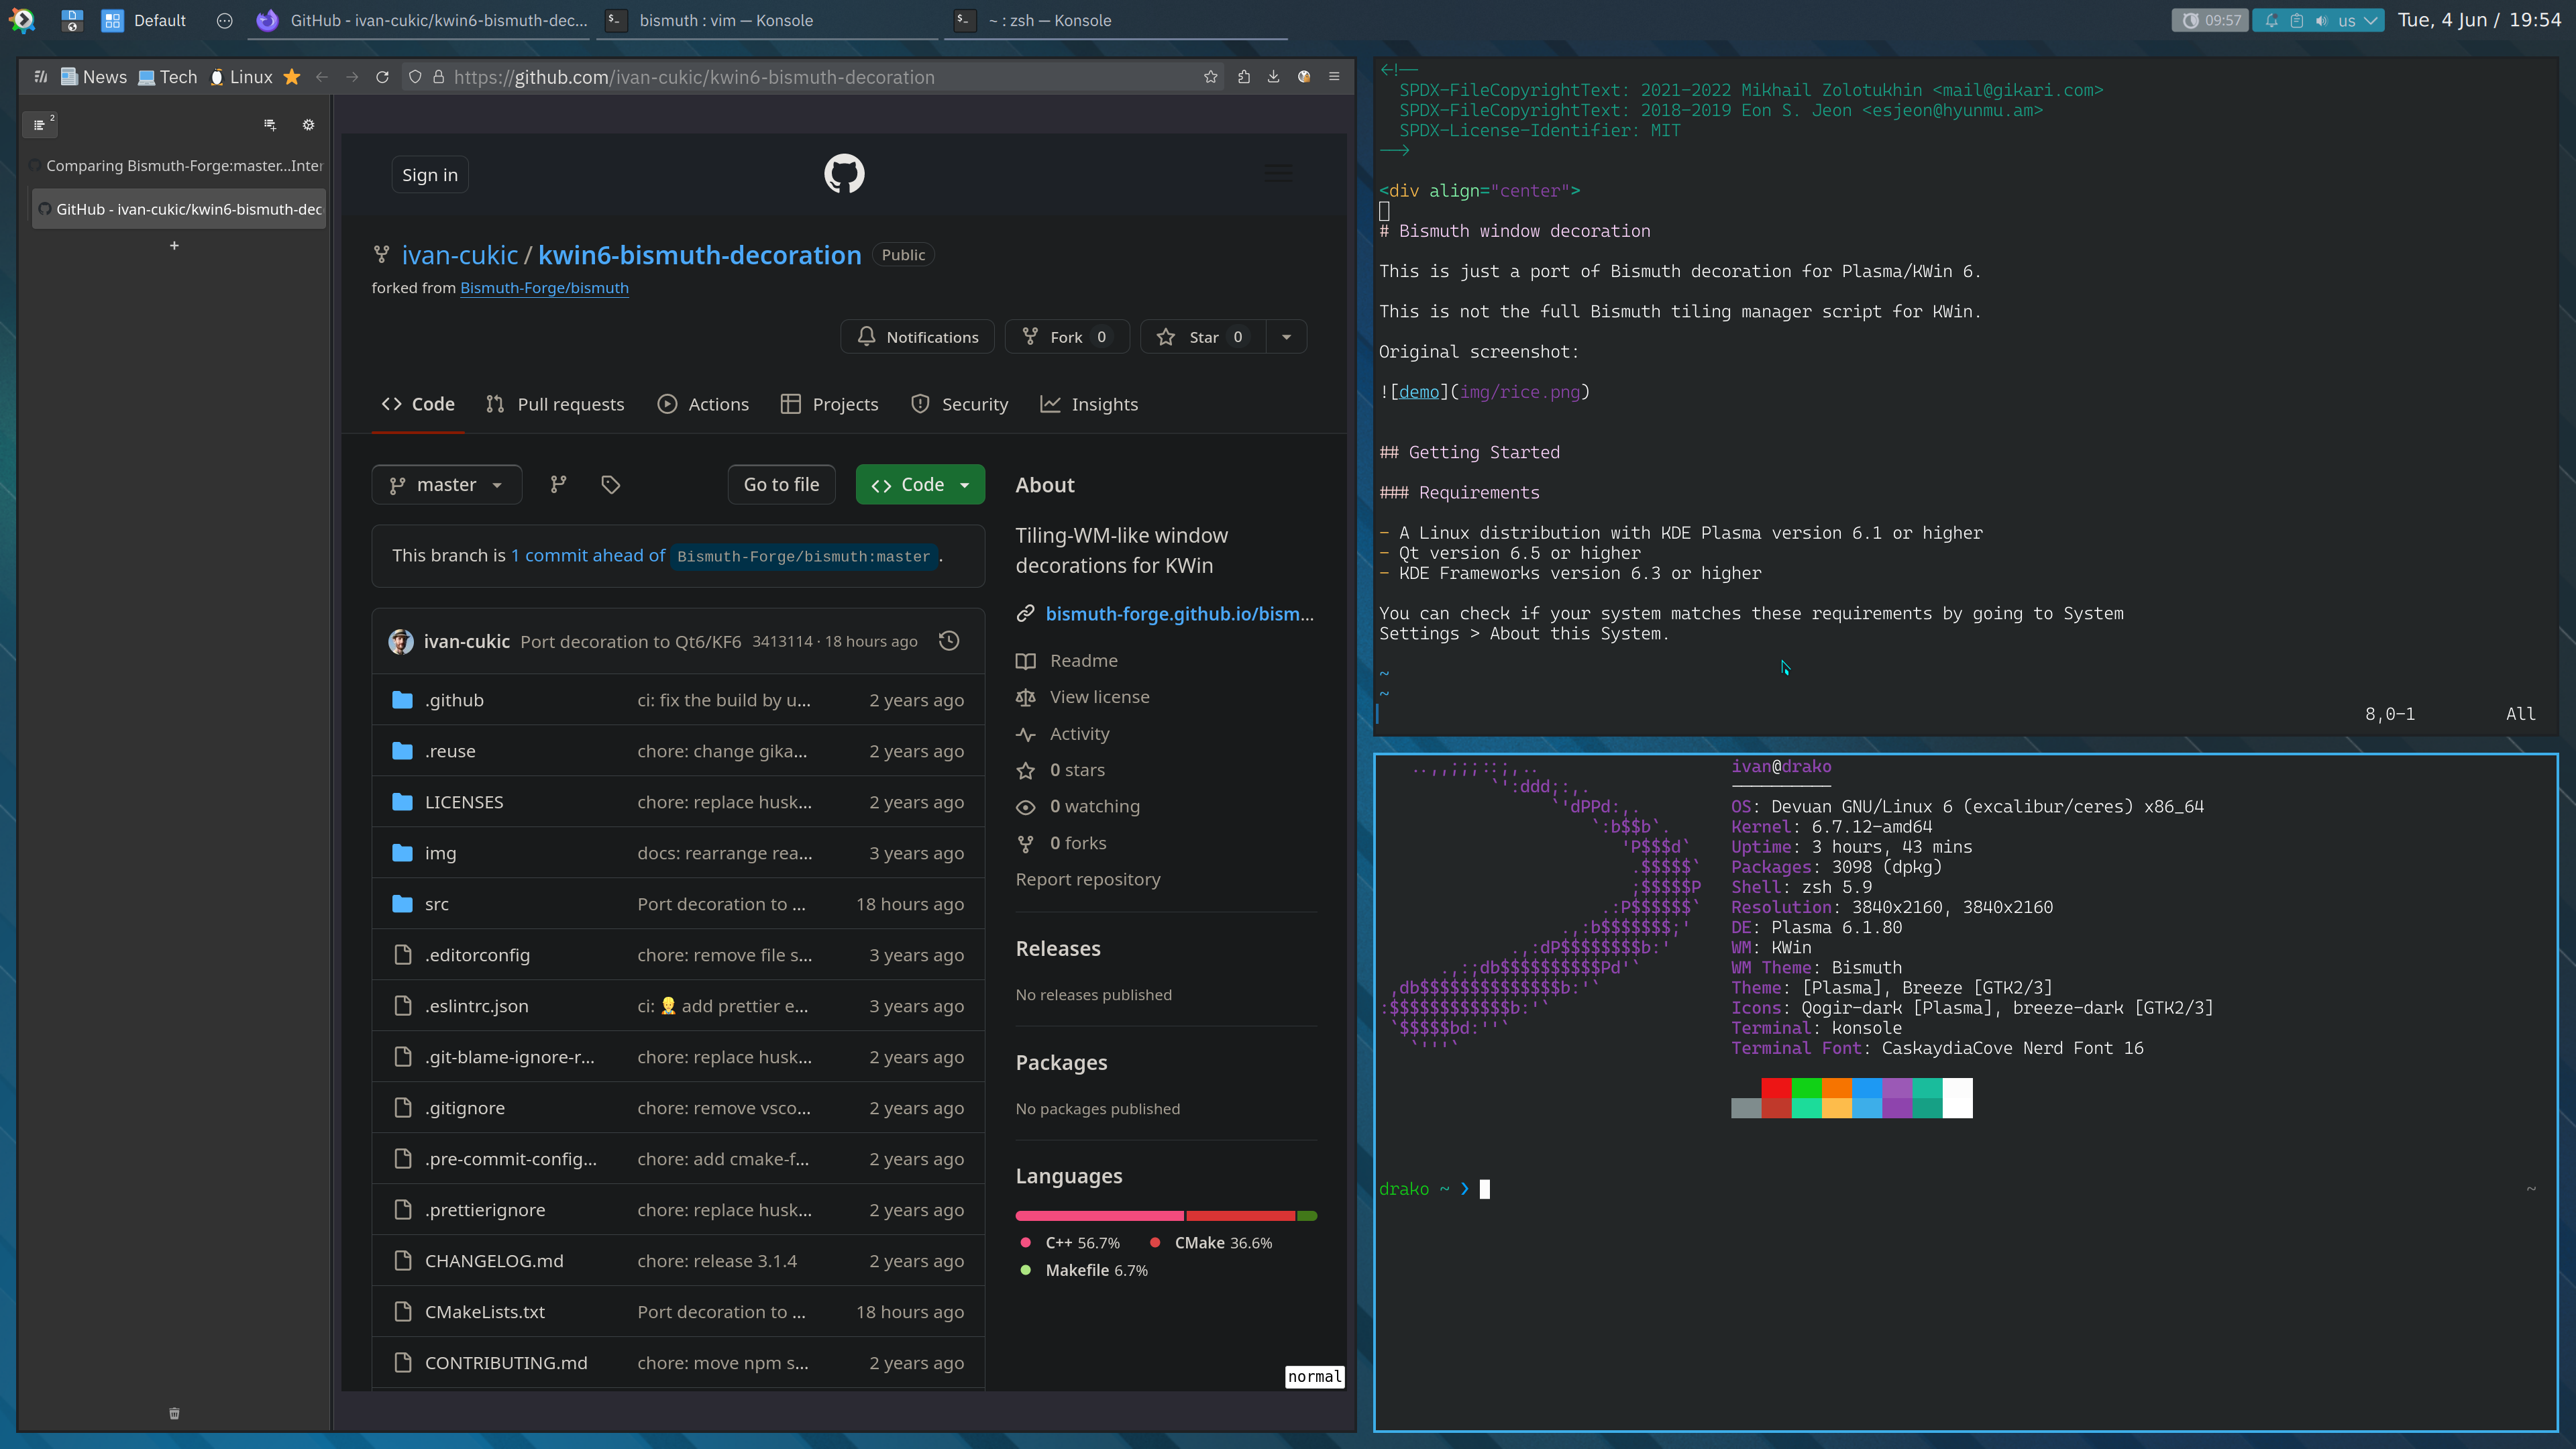Click the tracking protection shield icon
Screen dimensions: 2576x1449
tap(415, 77)
